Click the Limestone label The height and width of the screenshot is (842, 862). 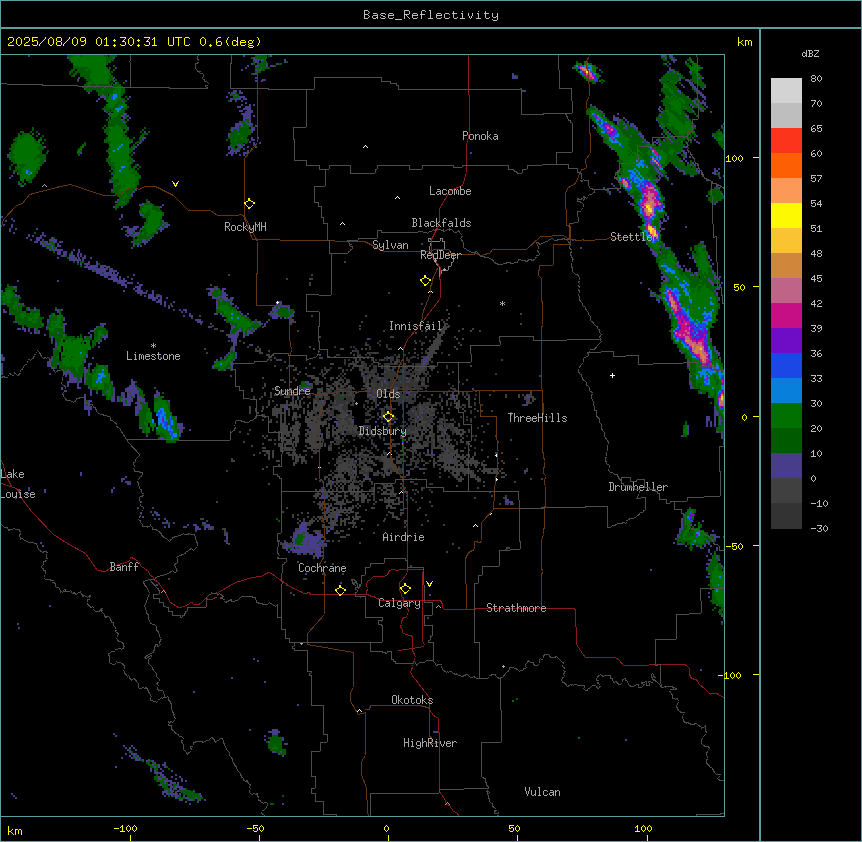point(153,356)
